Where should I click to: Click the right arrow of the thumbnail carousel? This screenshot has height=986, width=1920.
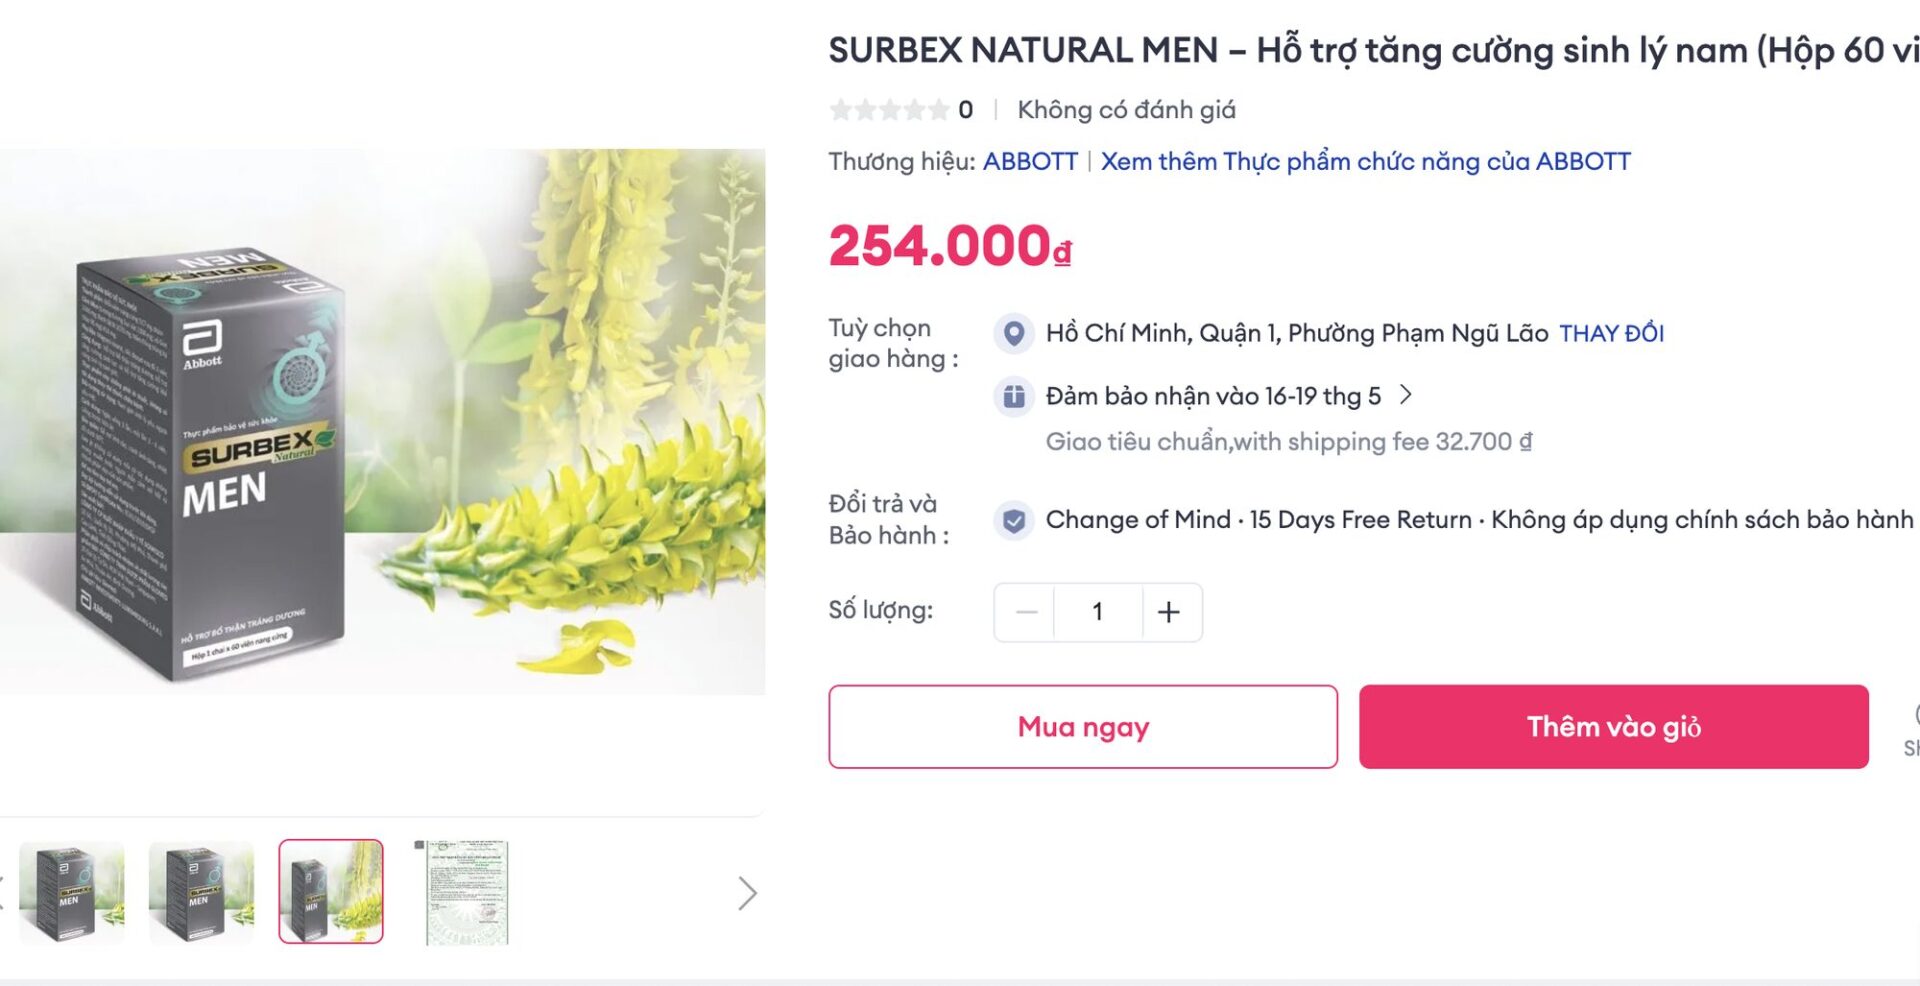(744, 893)
